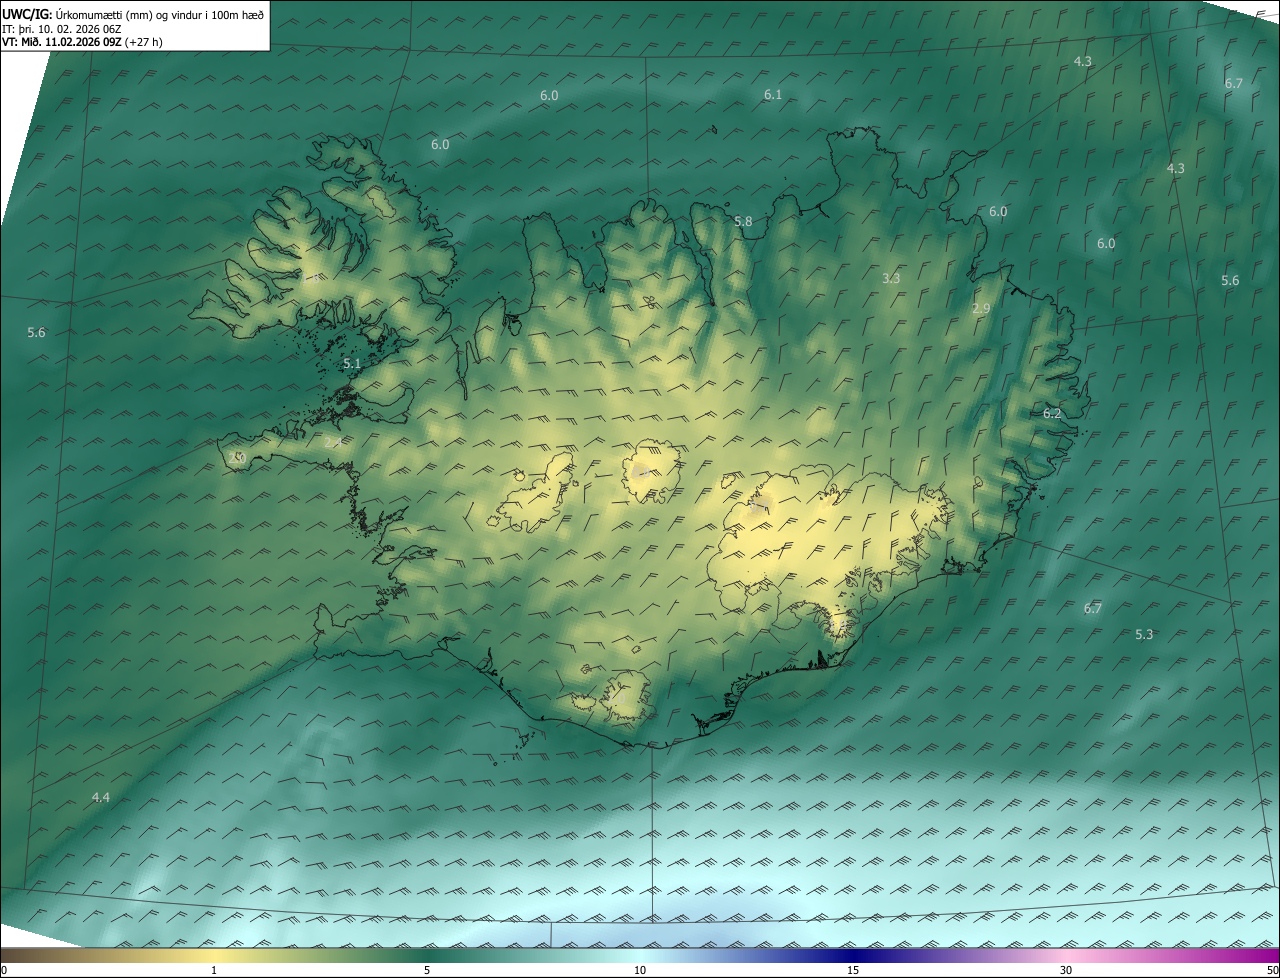Select the 2.9 value label
This screenshot has width=1280, height=978.
[981, 310]
